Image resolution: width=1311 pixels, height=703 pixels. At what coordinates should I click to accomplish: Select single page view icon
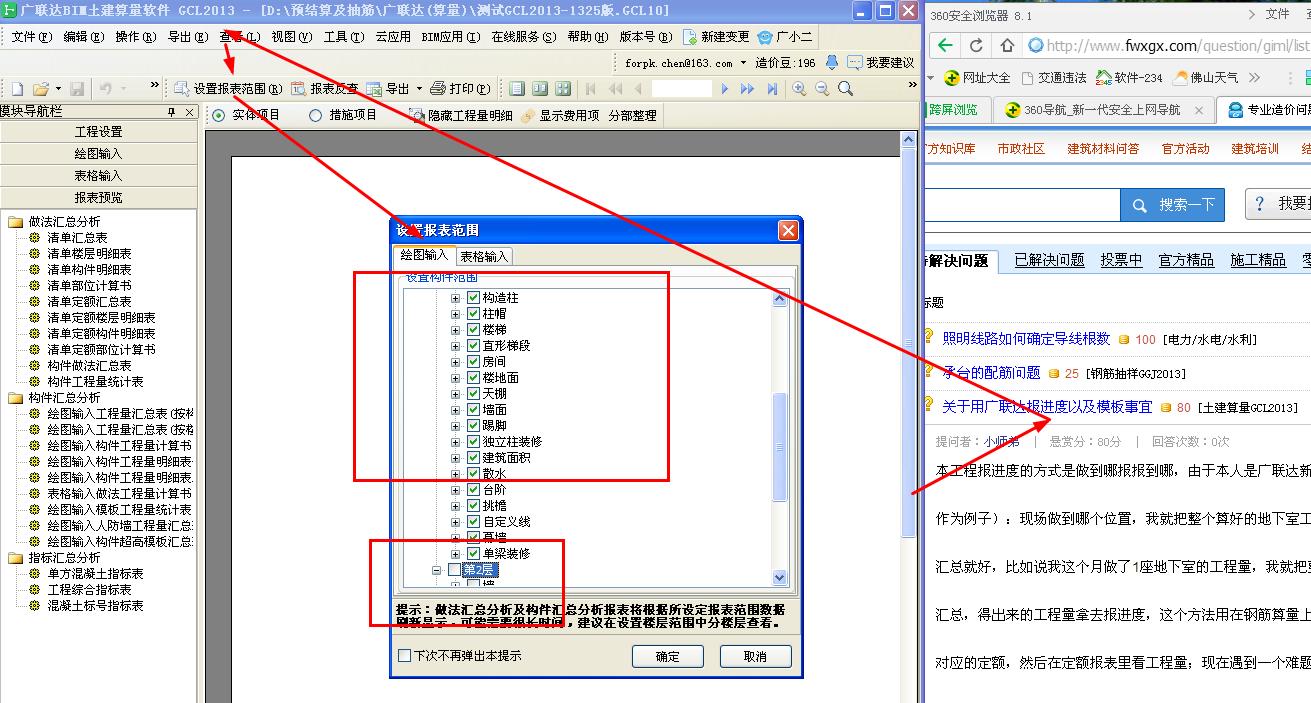pos(517,89)
